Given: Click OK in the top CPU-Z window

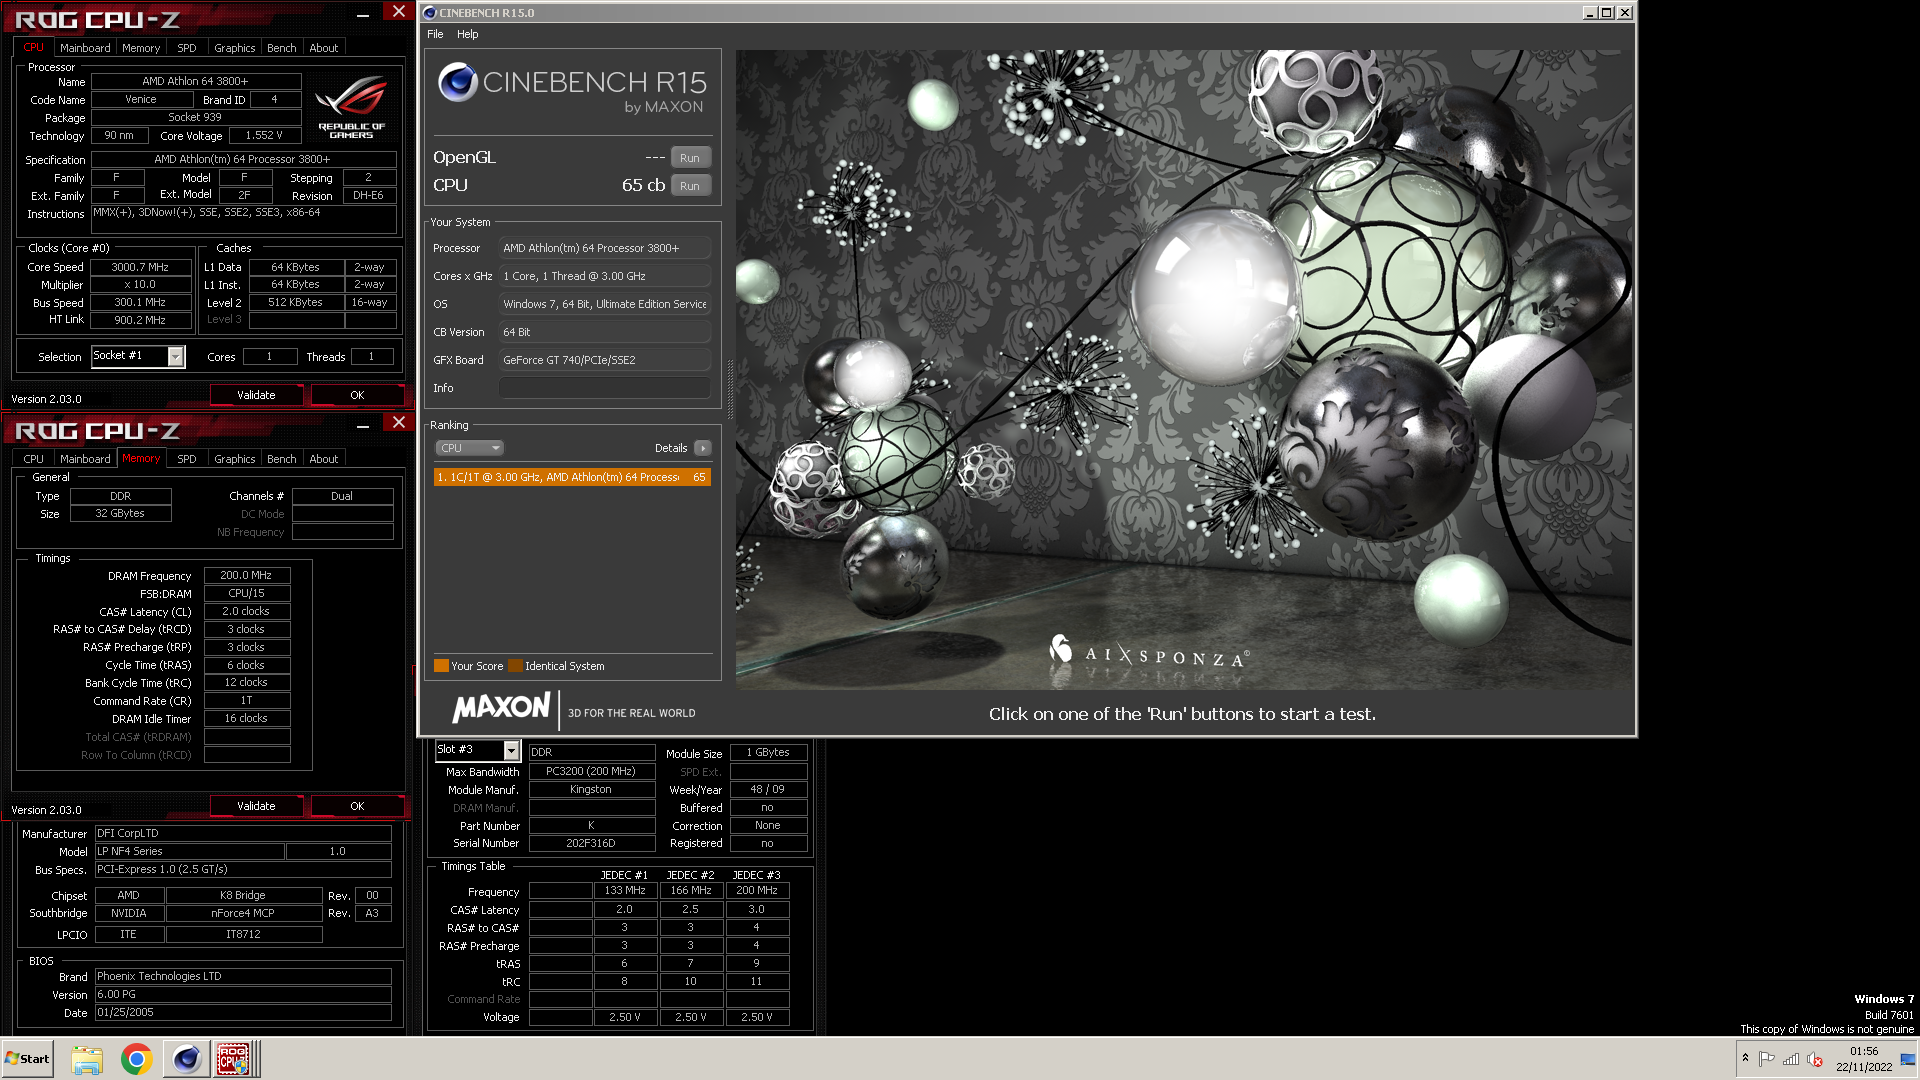Looking at the screenshot, I should tap(357, 395).
